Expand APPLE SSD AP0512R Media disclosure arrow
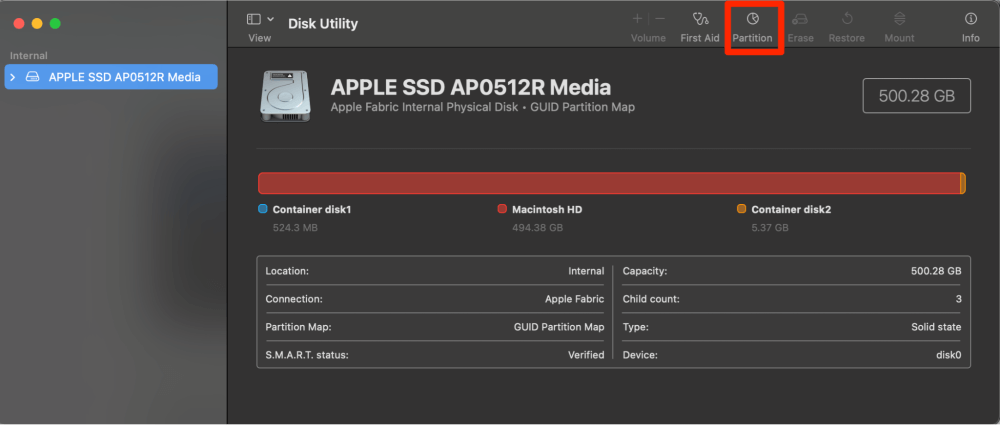This screenshot has height=425, width=1000. (13, 77)
